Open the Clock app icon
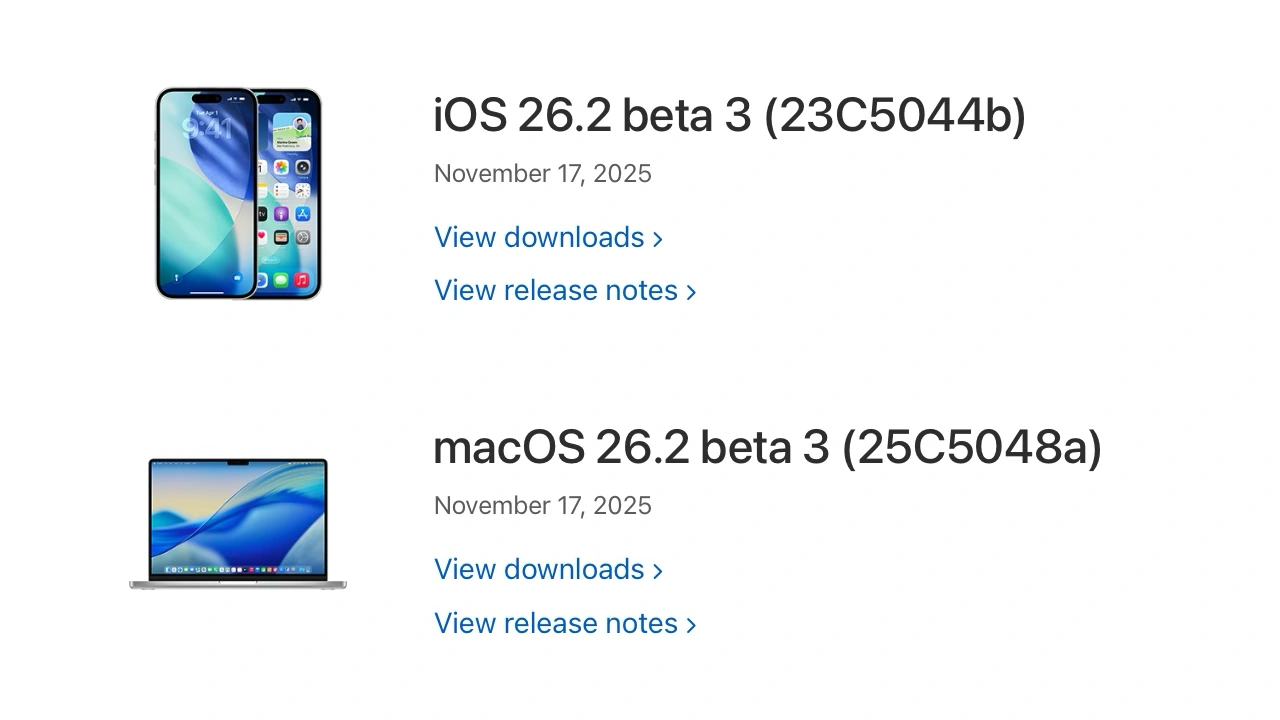 point(302,191)
